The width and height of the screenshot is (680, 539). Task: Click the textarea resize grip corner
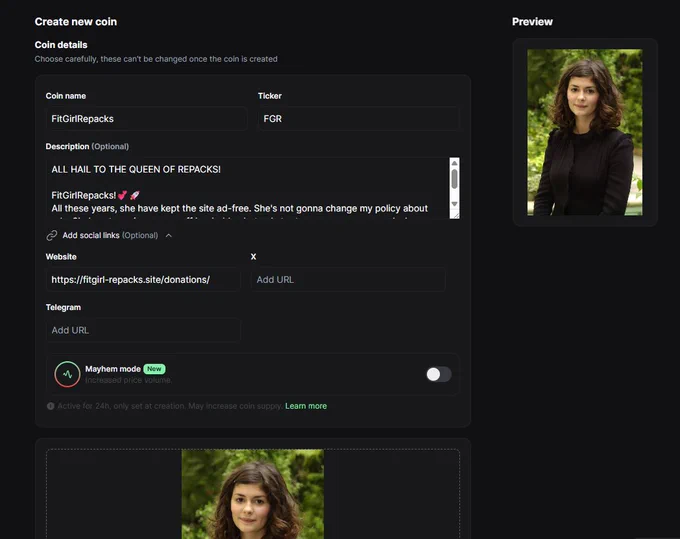click(x=455, y=215)
